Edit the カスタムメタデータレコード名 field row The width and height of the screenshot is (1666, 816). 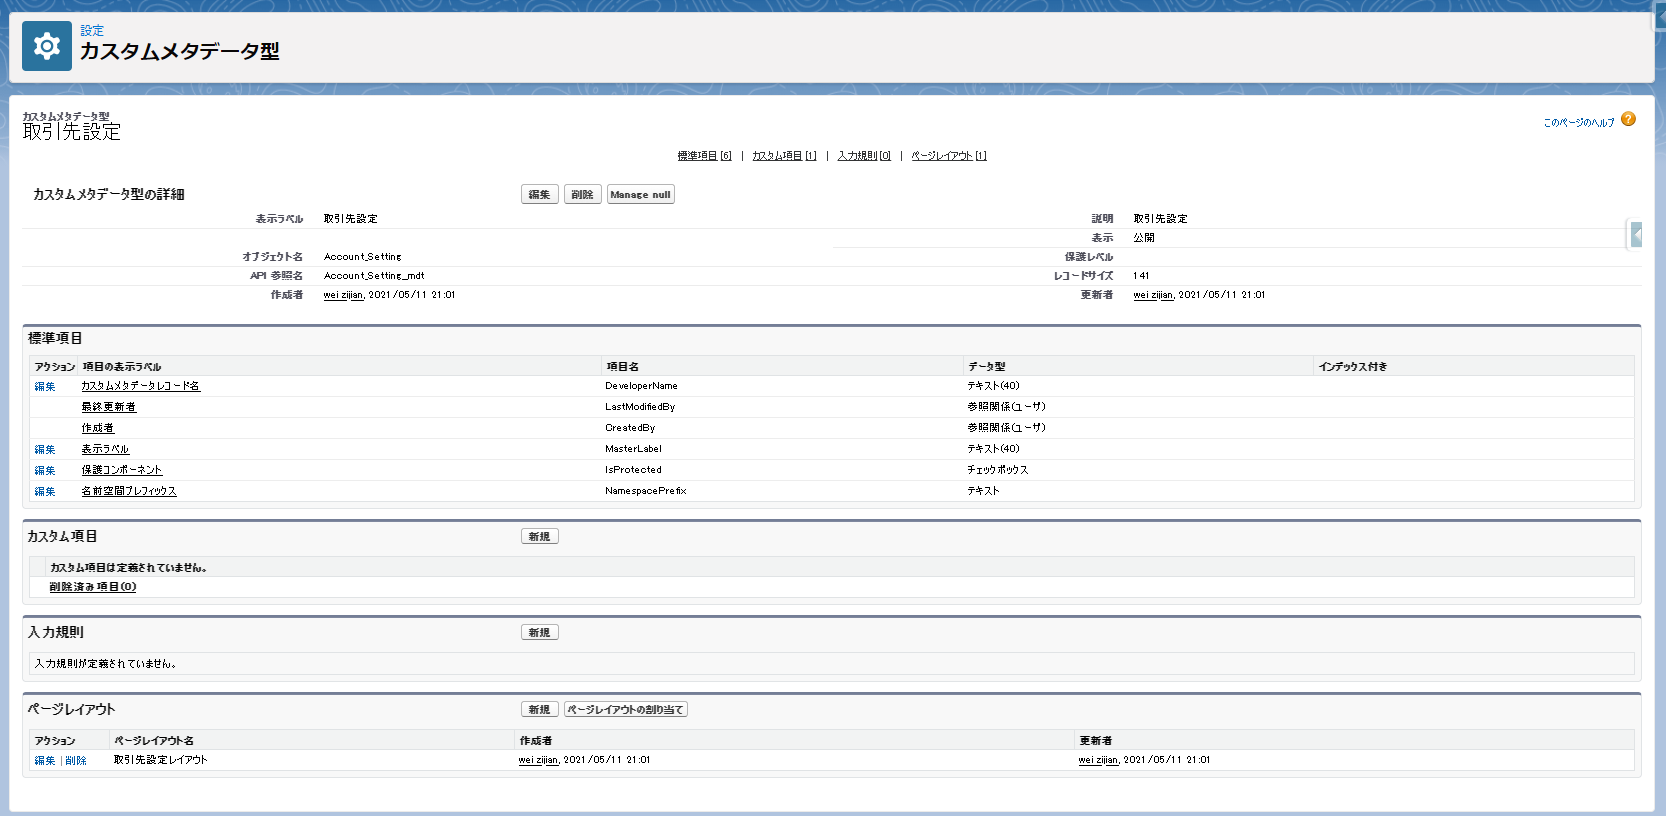tap(45, 386)
